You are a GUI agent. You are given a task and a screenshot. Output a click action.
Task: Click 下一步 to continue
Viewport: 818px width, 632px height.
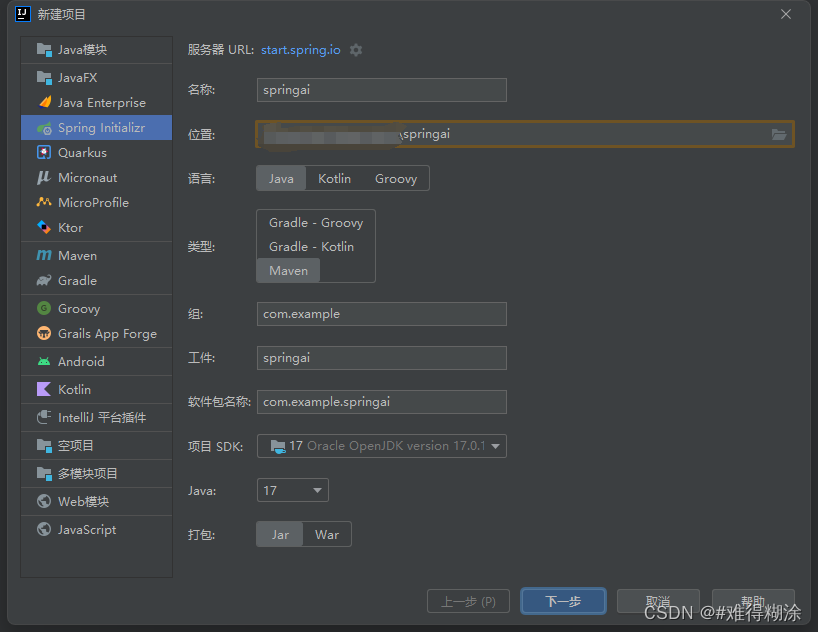click(563, 601)
